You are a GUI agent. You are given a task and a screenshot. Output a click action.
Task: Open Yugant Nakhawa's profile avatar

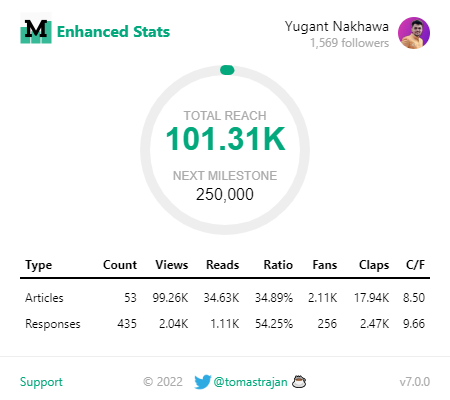click(414, 33)
